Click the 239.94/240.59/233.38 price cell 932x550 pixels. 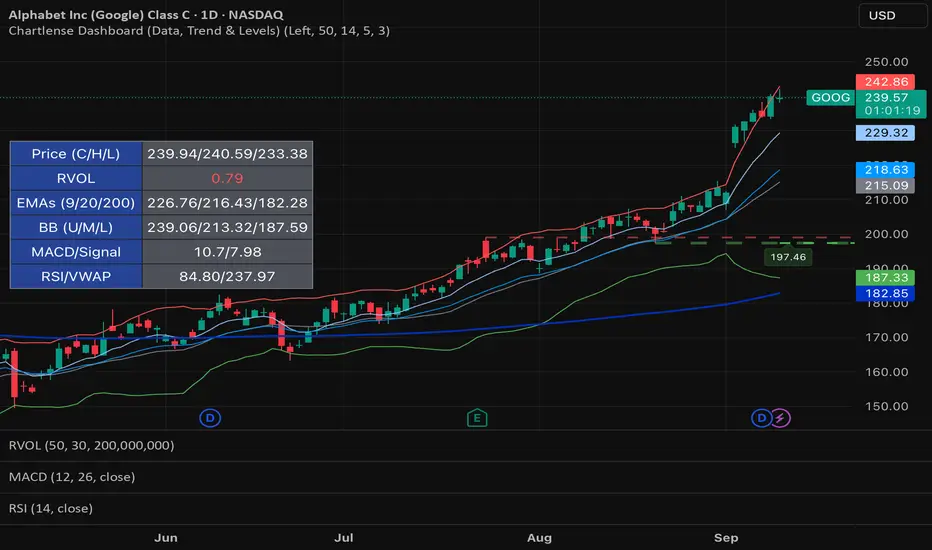[x=228, y=154]
